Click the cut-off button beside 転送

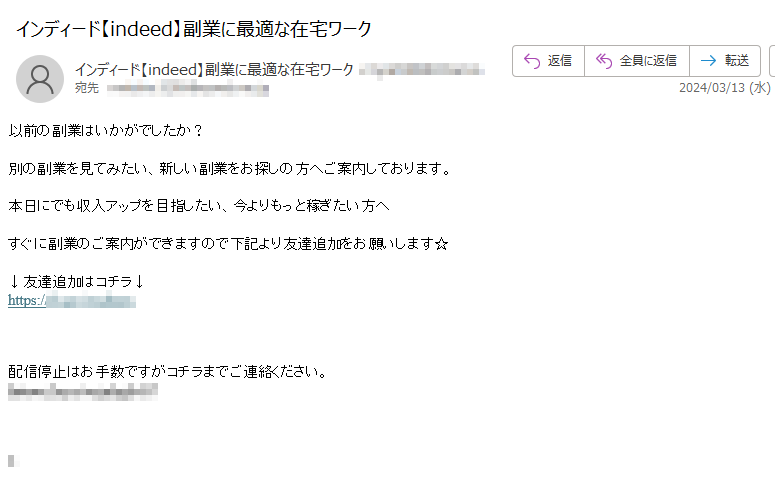tap(772, 61)
